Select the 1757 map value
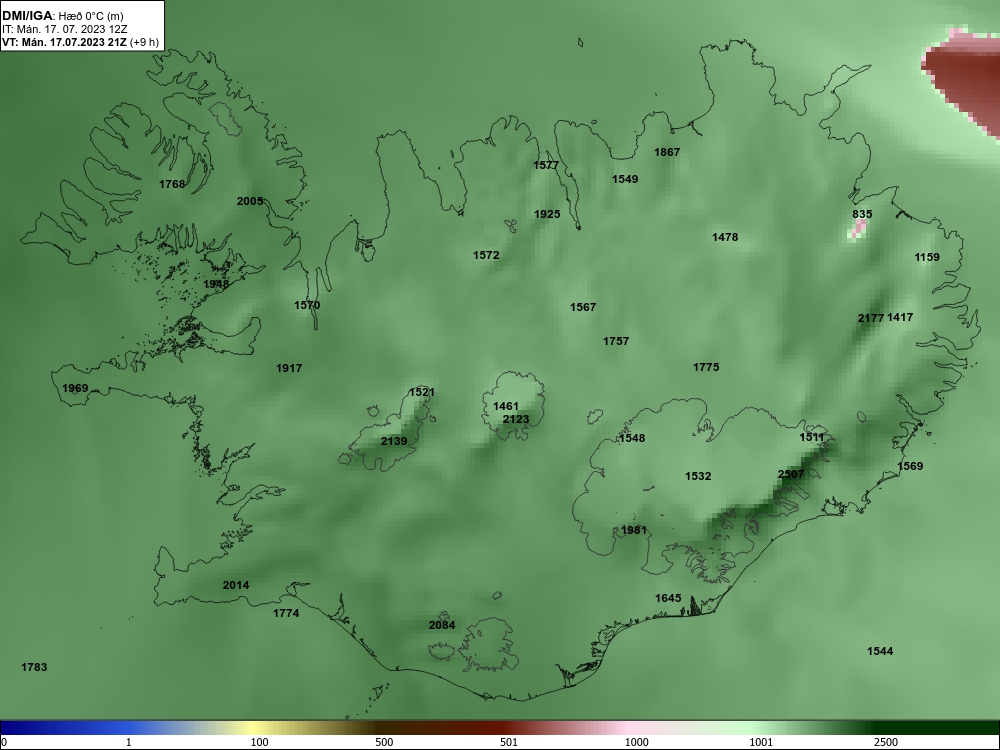 click(x=616, y=341)
